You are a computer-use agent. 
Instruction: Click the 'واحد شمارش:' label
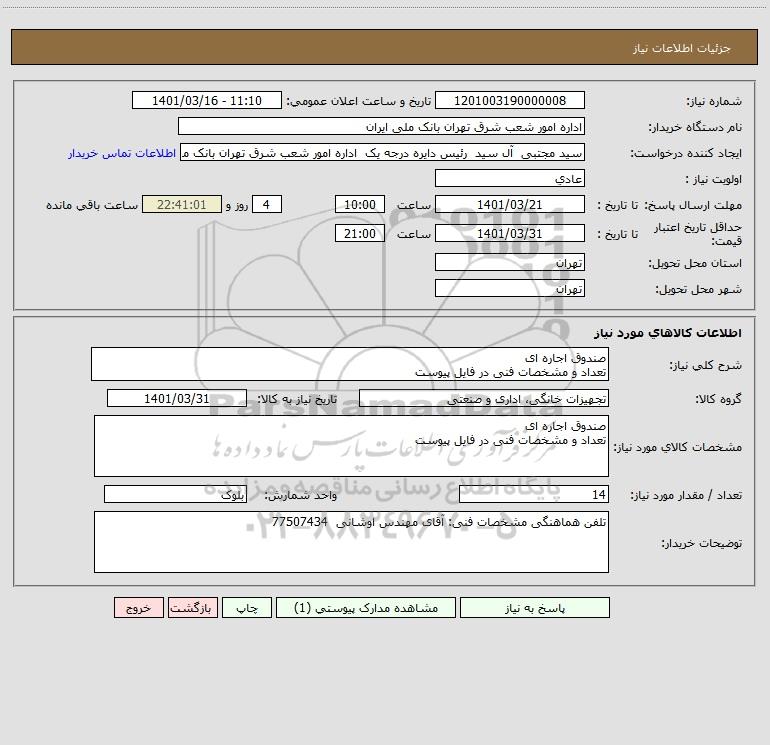click(x=301, y=495)
